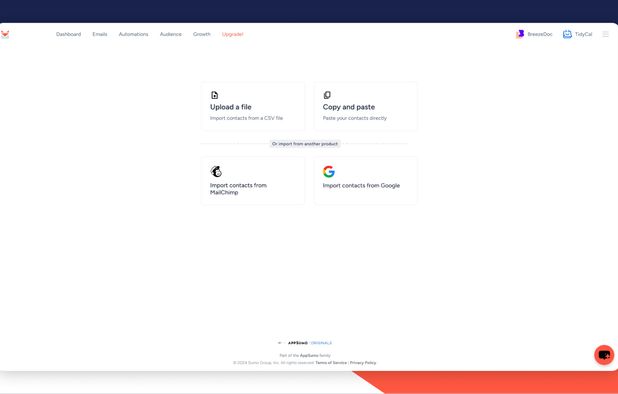The image size is (618, 394).
Task: Select Audience in the top navigation
Action: [171, 34]
